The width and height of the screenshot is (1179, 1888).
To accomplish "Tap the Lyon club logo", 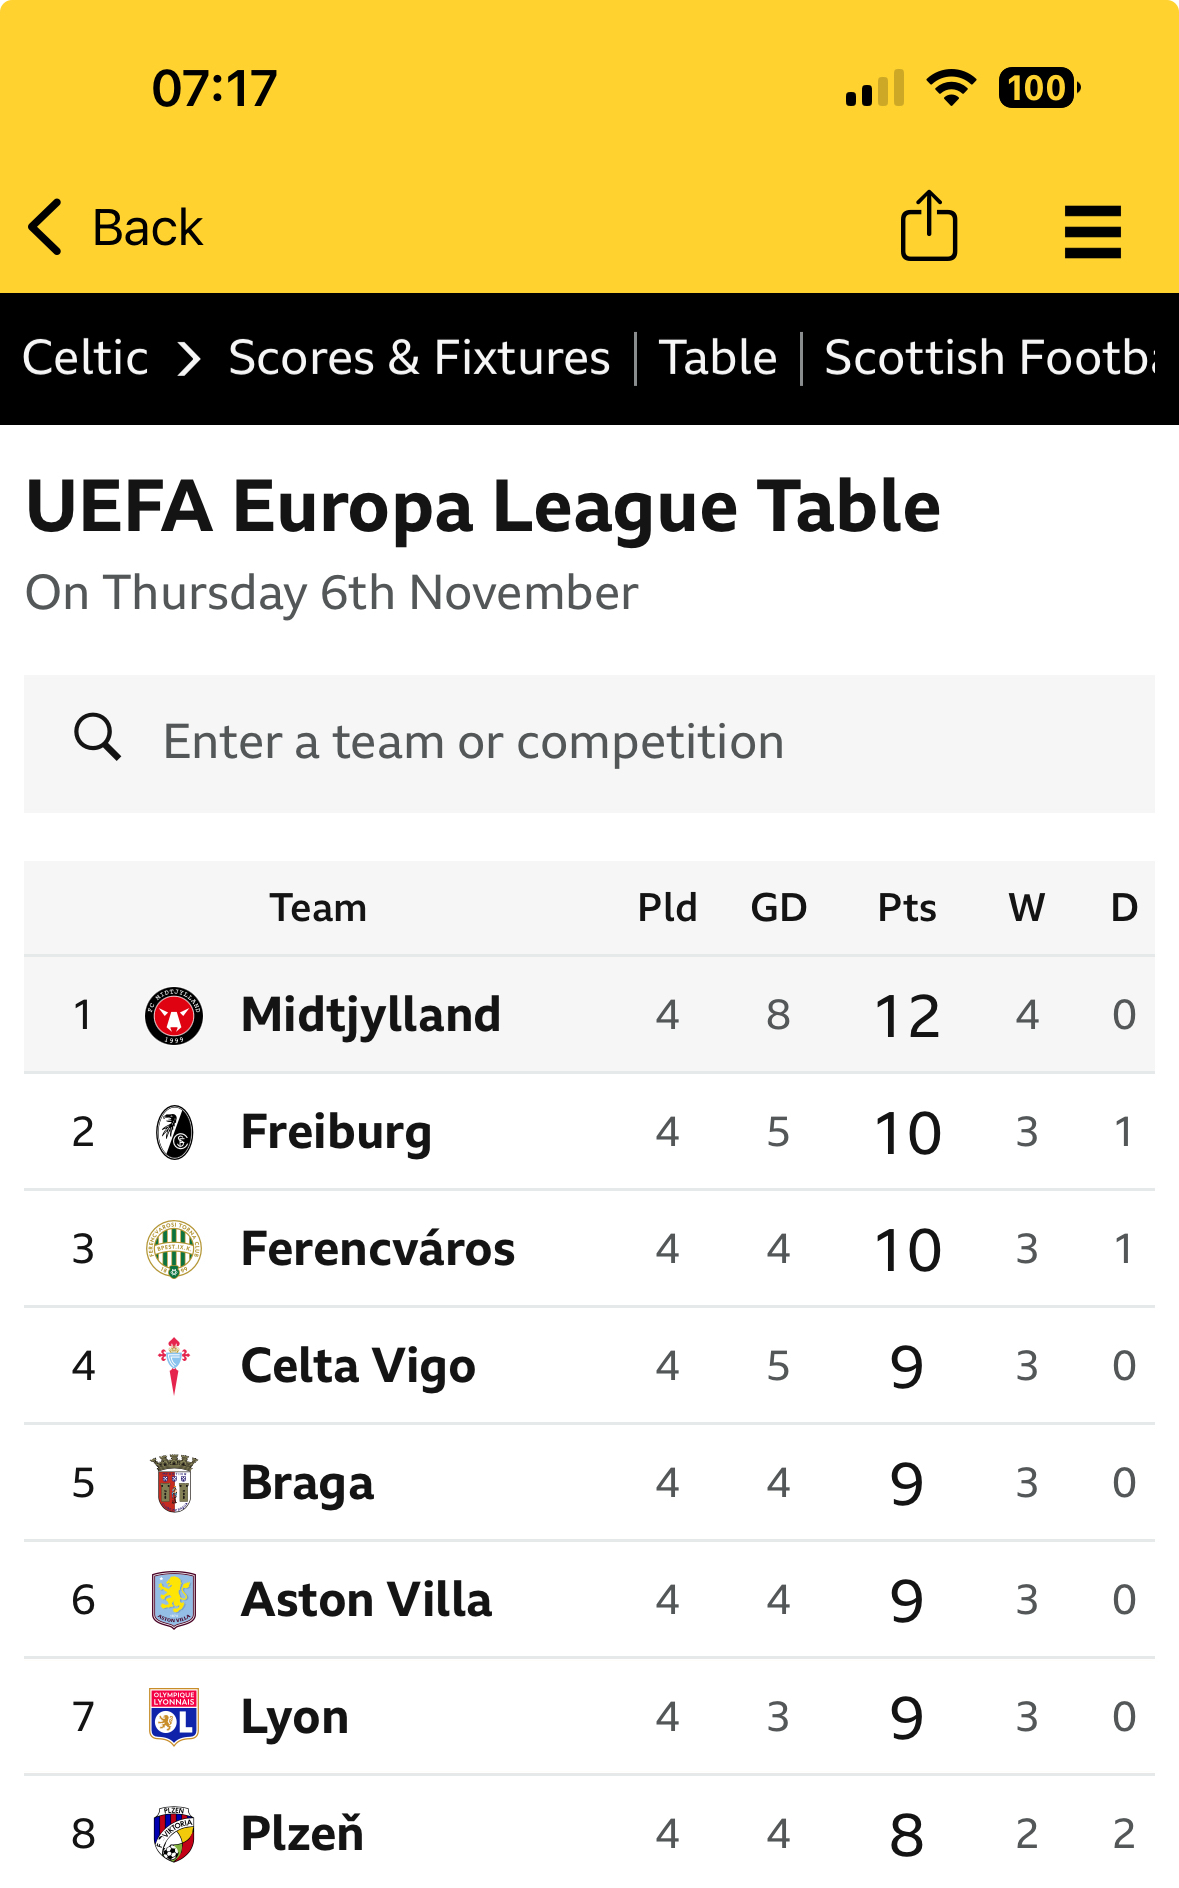I will coord(174,1717).
